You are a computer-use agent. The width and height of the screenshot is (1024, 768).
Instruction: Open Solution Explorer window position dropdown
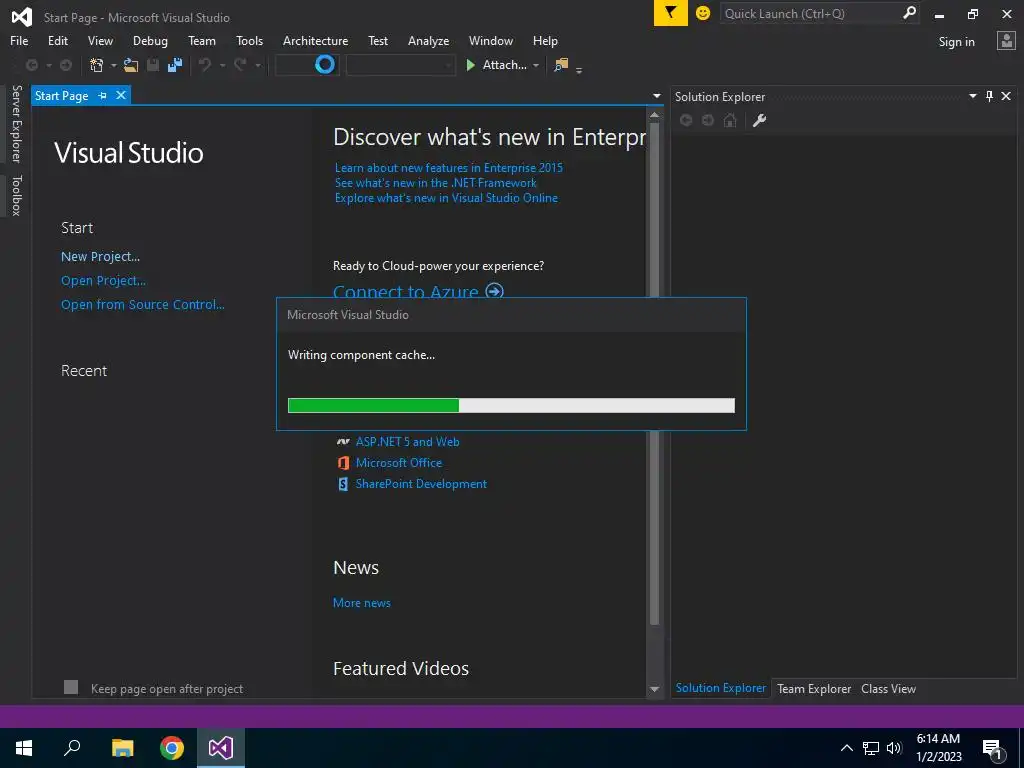tap(972, 96)
